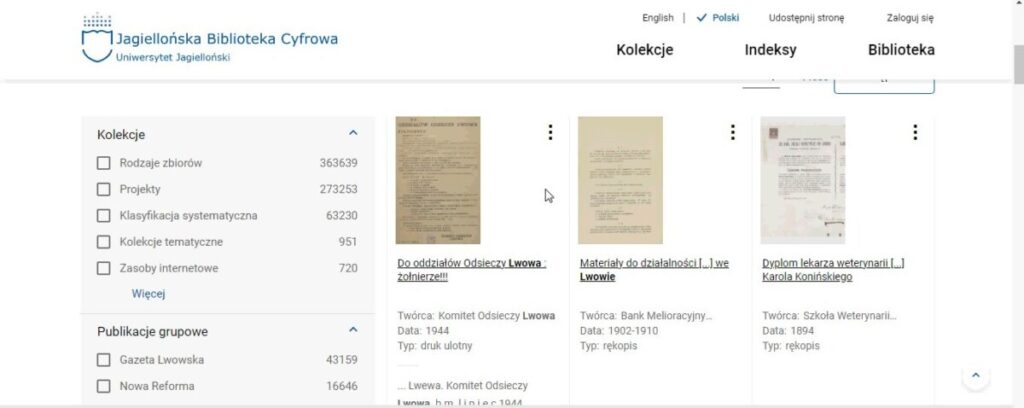Screen dimensions: 1024x408
Task: Open the Biblioteka menu
Action: click(x=901, y=50)
